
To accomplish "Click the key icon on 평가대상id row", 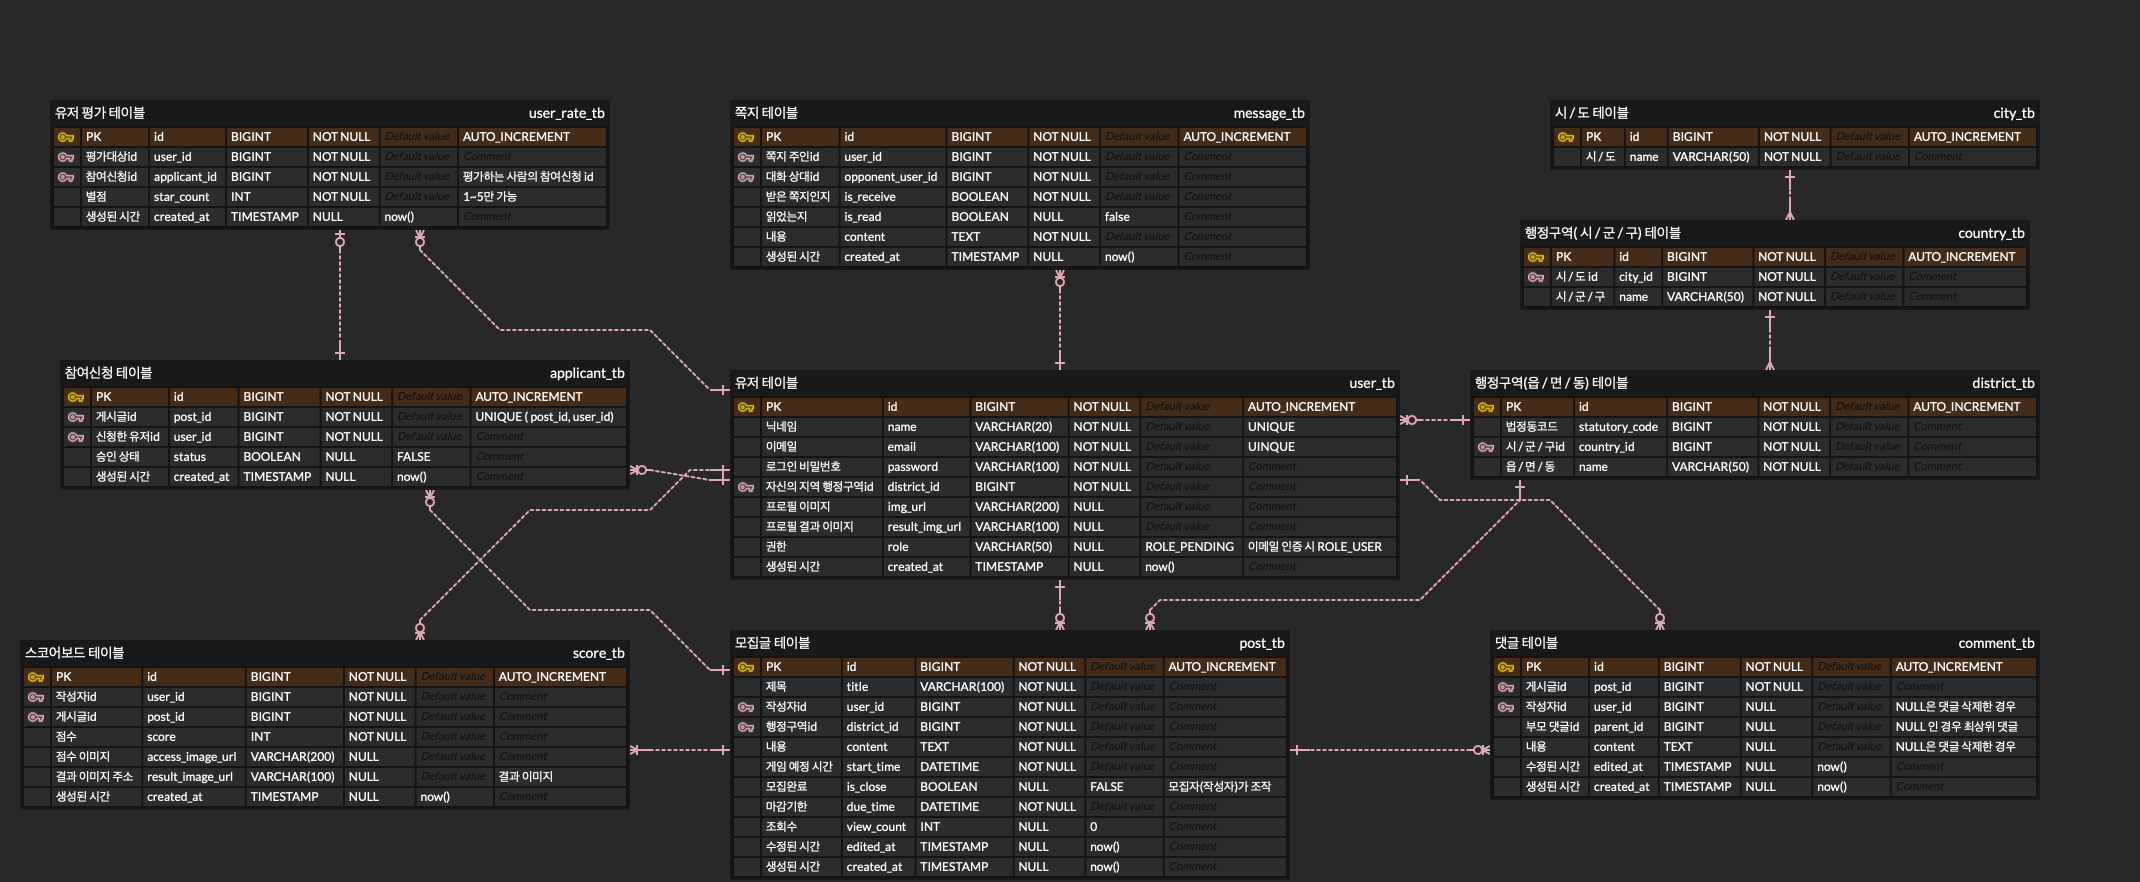I will coord(66,157).
